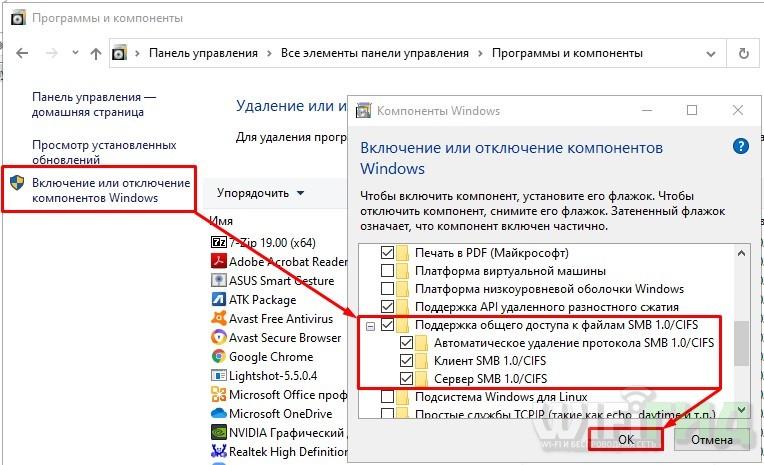Click the Google Chrome icon in list
The height and width of the screenshot is (465, 764).
[x=219, y=356]
